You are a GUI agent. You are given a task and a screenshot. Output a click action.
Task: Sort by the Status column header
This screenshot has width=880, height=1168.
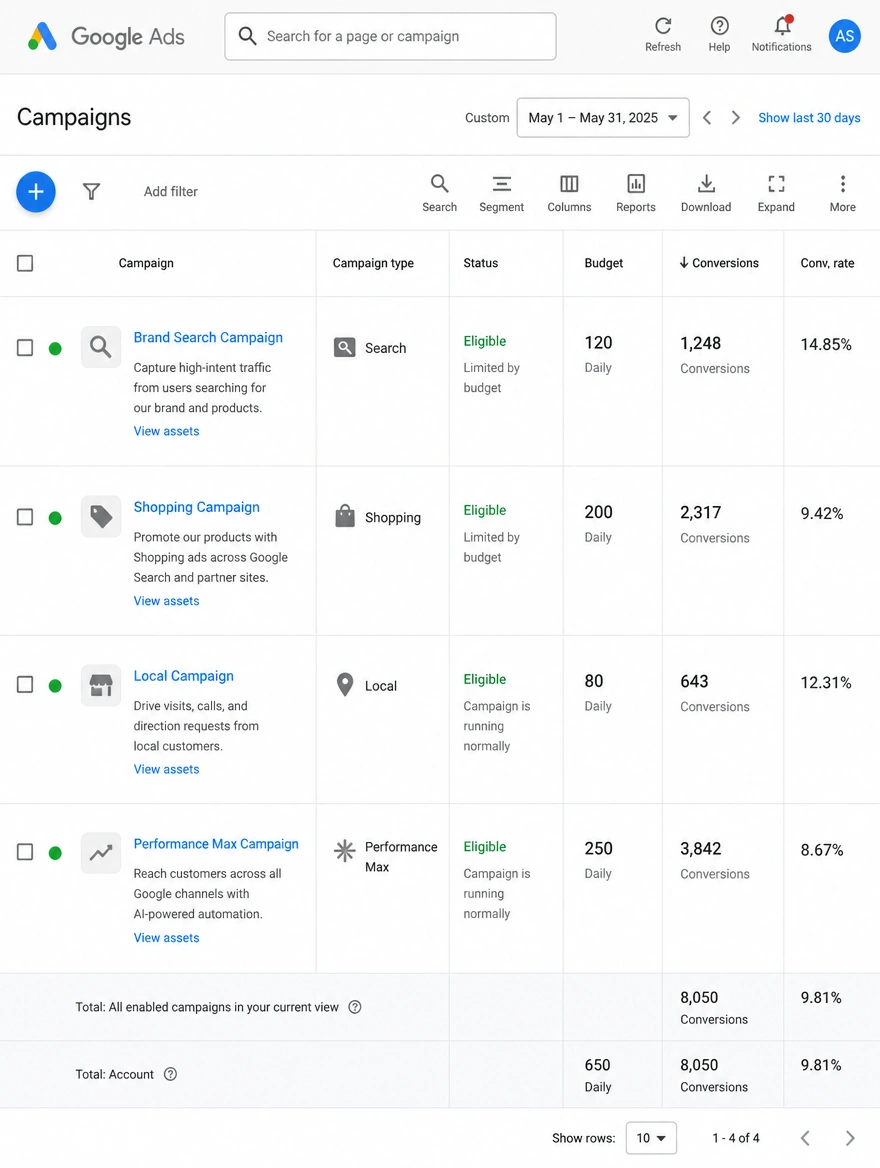pos(481,263)
